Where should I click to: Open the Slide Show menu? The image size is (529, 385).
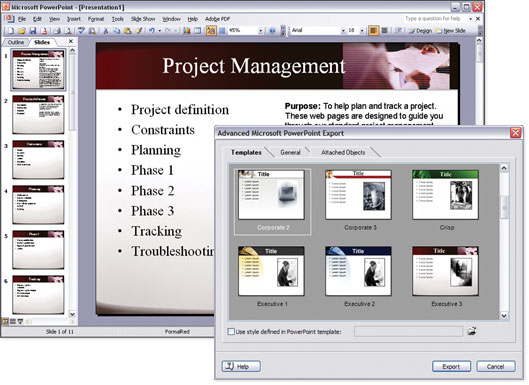(143, 19)
